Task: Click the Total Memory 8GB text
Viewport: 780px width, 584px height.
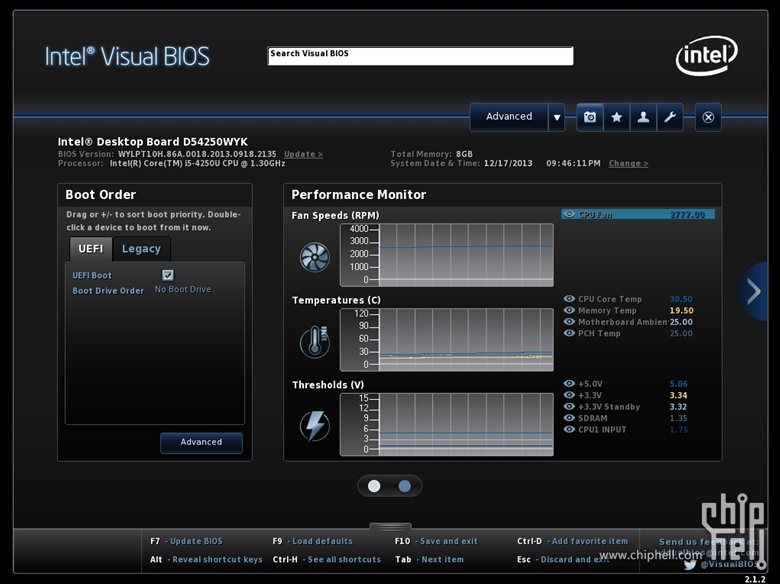Action: pos(432,154)
